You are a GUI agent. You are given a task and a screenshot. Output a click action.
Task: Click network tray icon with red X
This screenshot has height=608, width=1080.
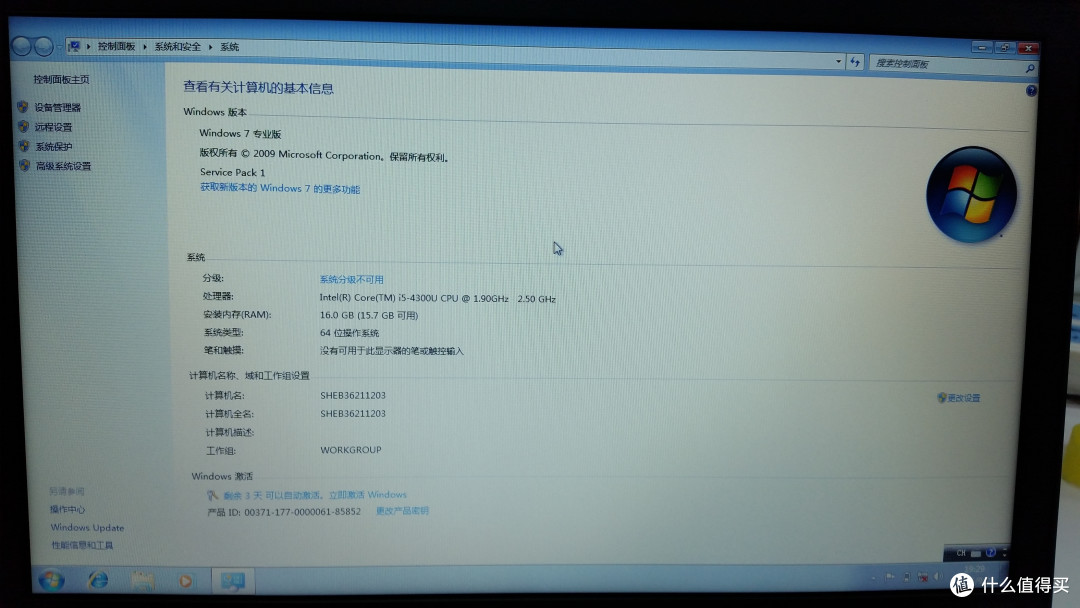(x=922, y=577)
